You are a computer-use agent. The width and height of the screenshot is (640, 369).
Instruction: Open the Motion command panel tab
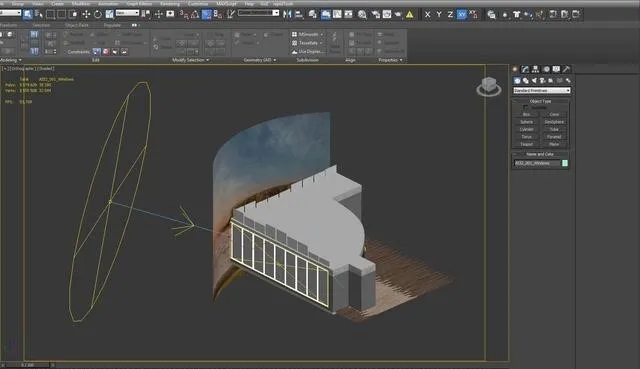[x=546, y=69]
